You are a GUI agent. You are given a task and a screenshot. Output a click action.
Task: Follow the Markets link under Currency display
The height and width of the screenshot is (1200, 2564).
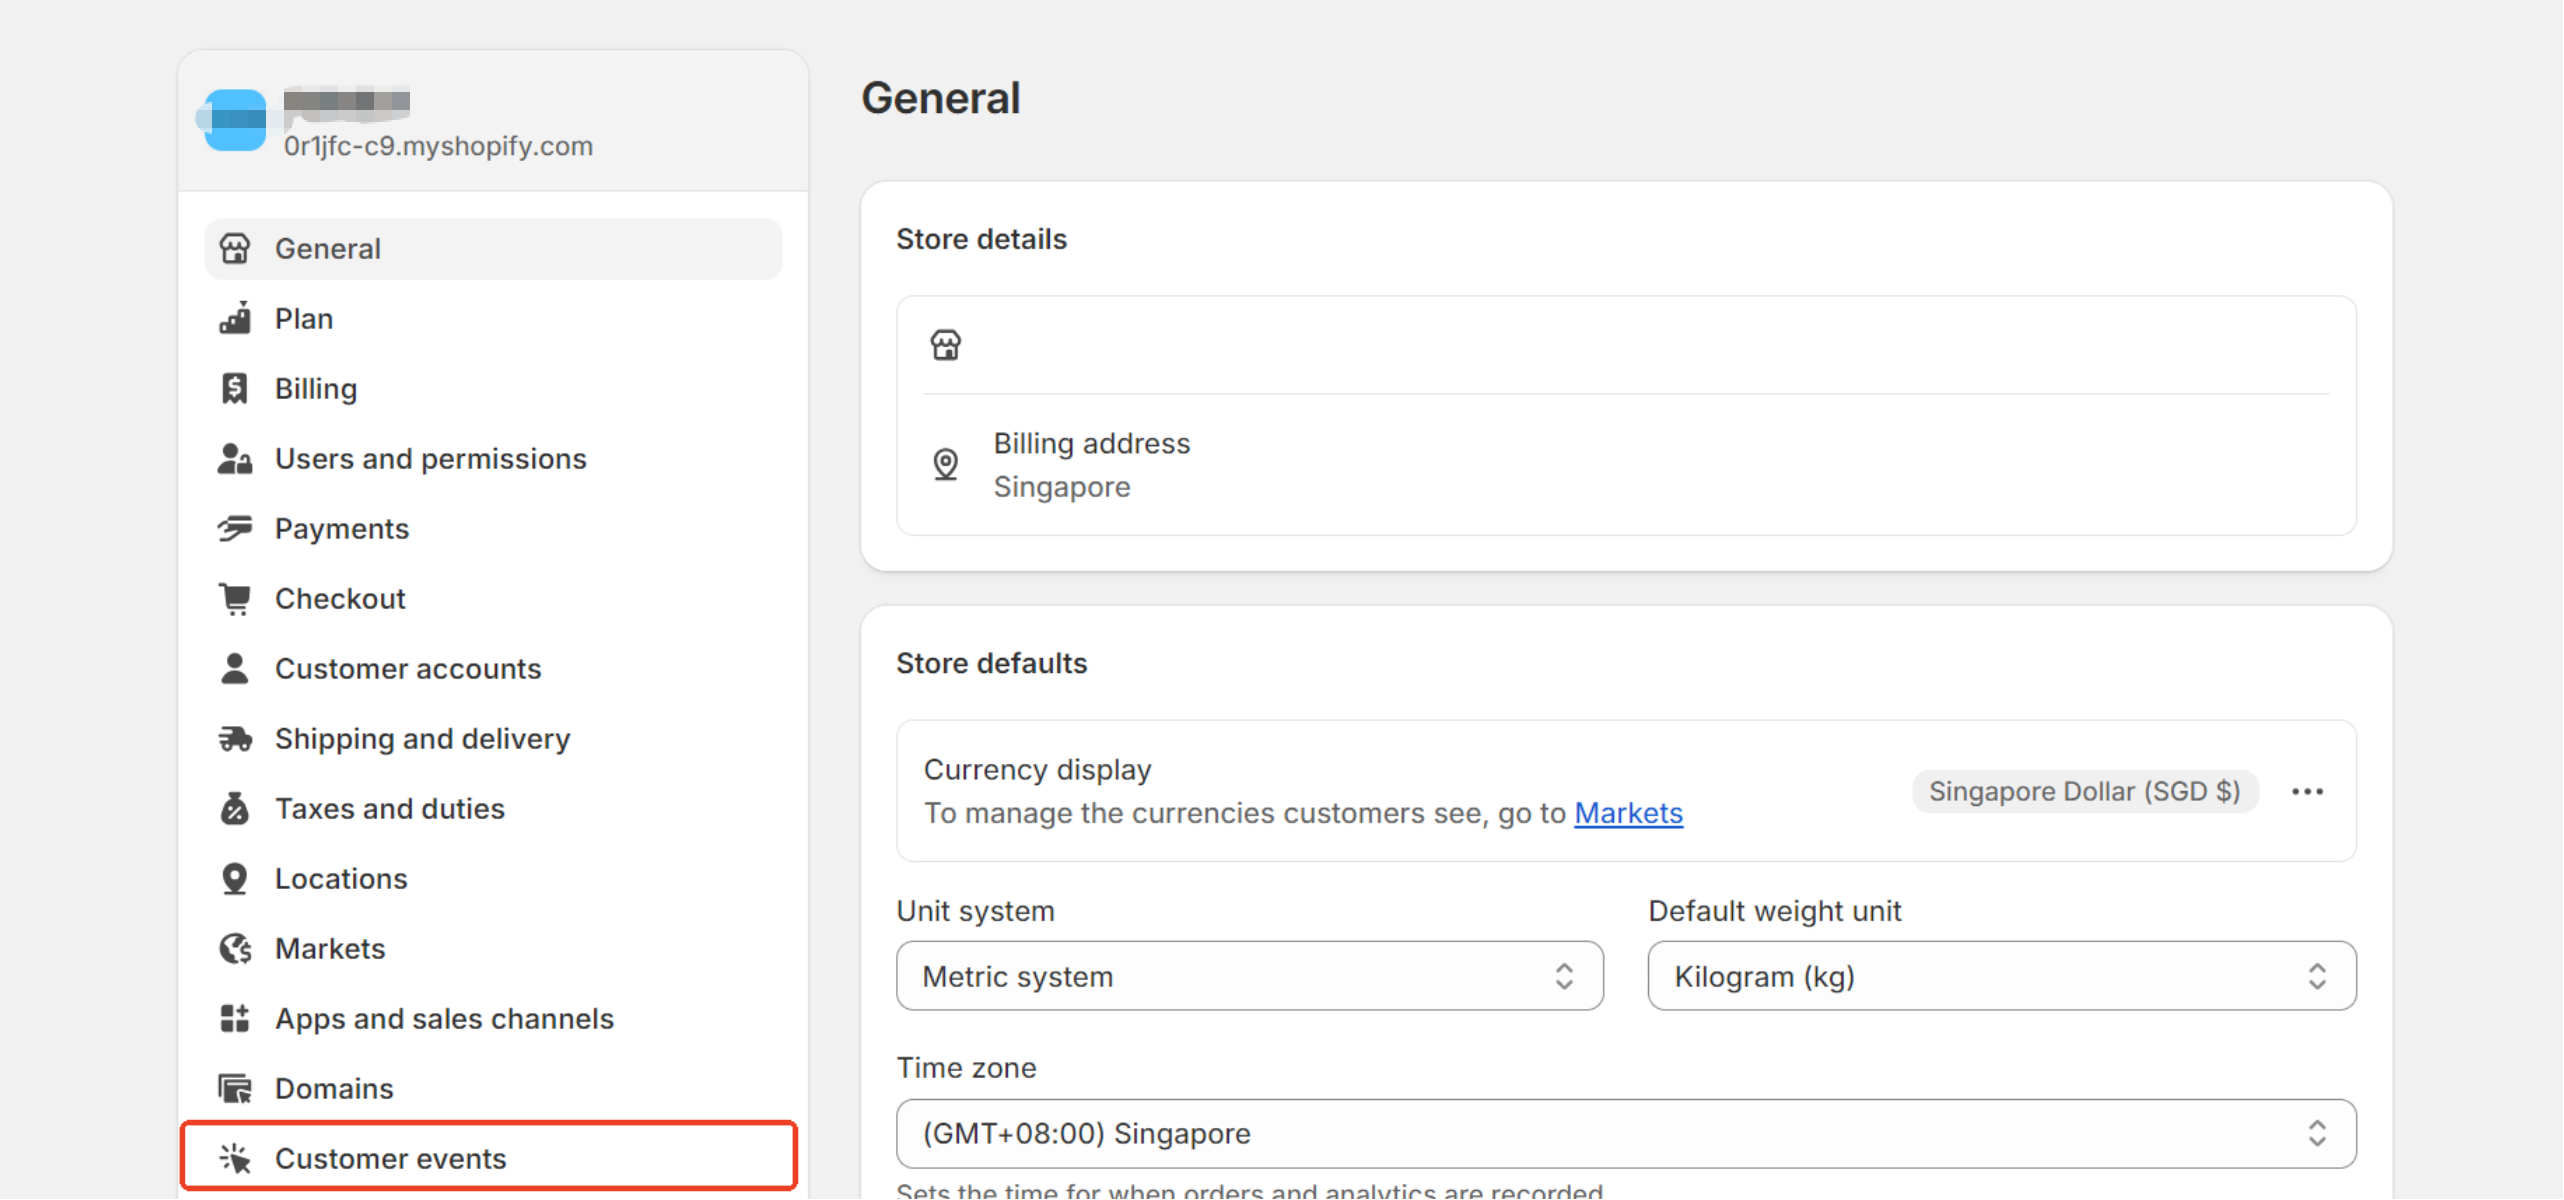[x=1627, y=813]
